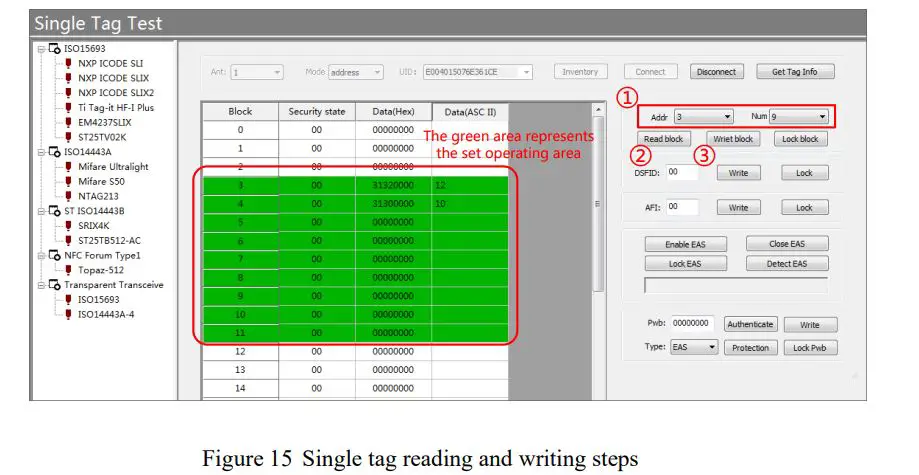Select ST25TB512-AC tag entry
This screenshot has width=919, height=475.
coord(110,240)
